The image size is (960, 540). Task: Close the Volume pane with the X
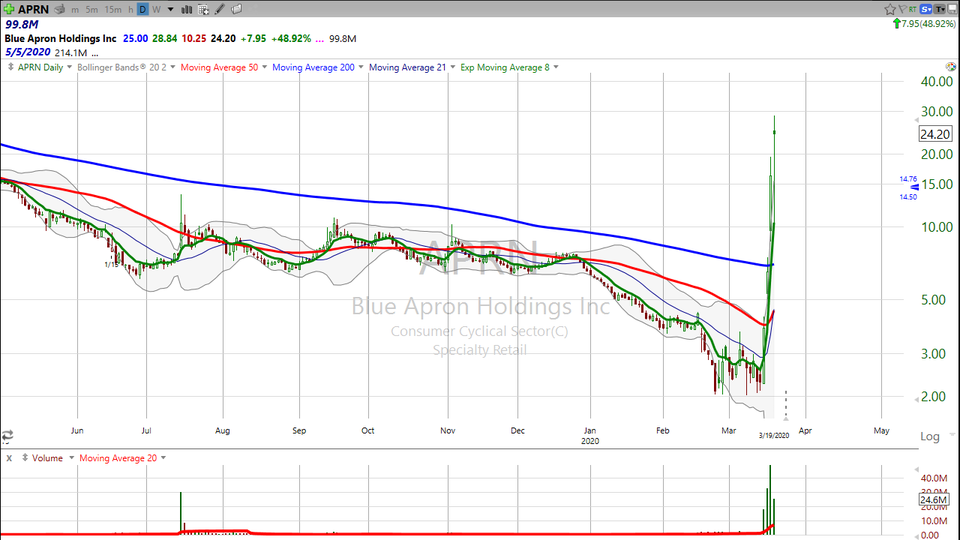[9, 458]
